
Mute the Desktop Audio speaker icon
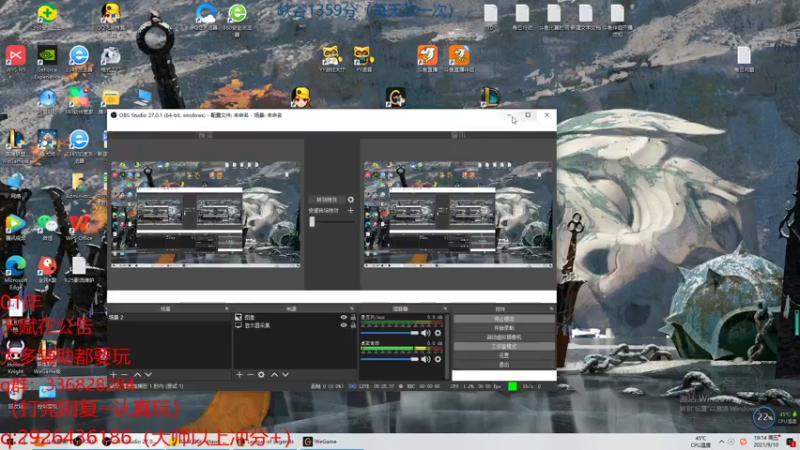426,359
